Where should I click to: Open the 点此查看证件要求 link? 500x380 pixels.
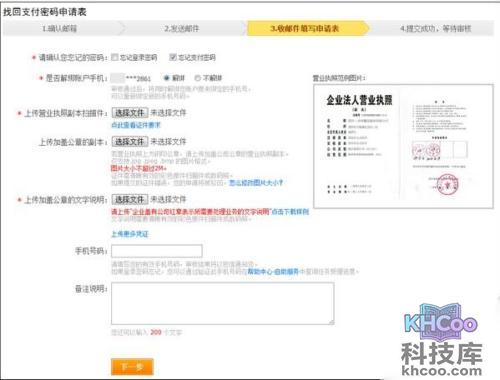[x=136, y=125]
